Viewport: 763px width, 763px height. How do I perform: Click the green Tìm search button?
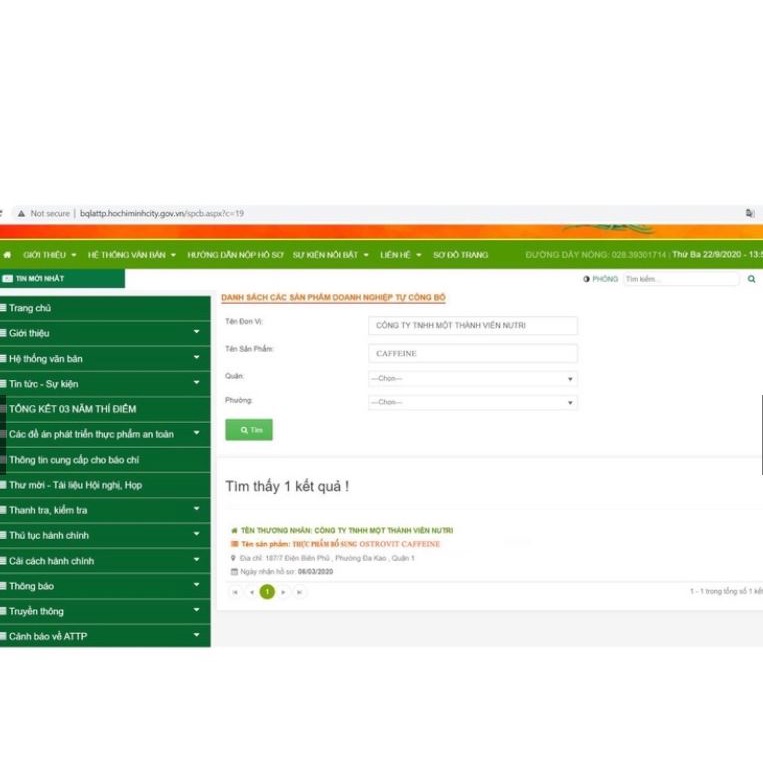click(249, 429)
